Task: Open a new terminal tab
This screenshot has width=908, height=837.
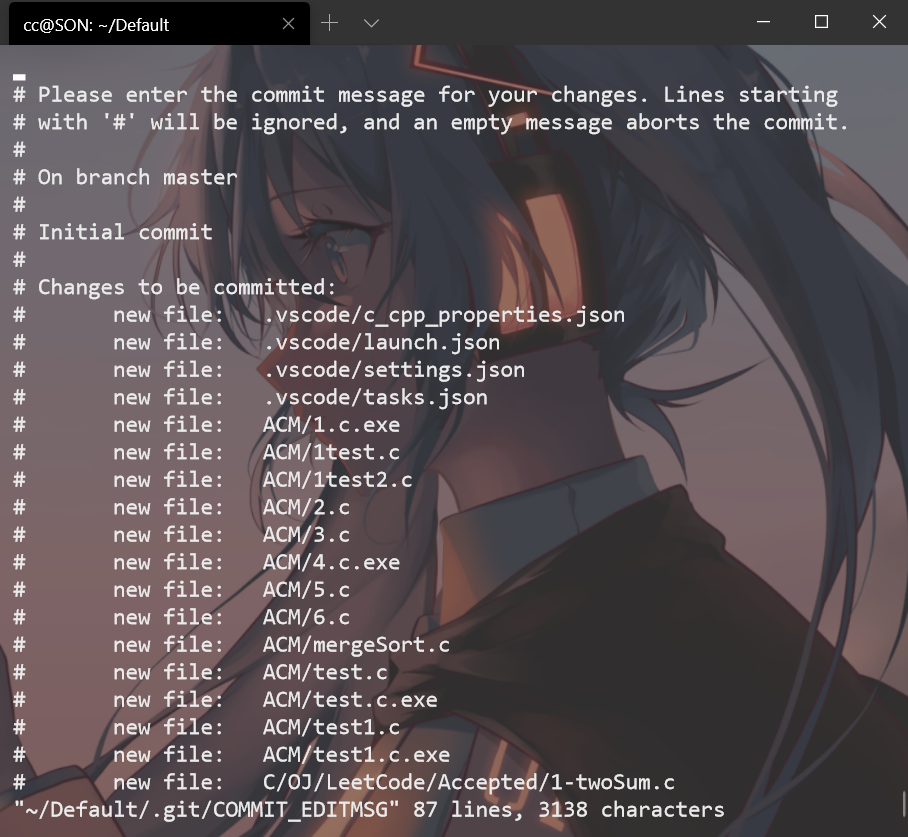Action: (x=329, y=23)
